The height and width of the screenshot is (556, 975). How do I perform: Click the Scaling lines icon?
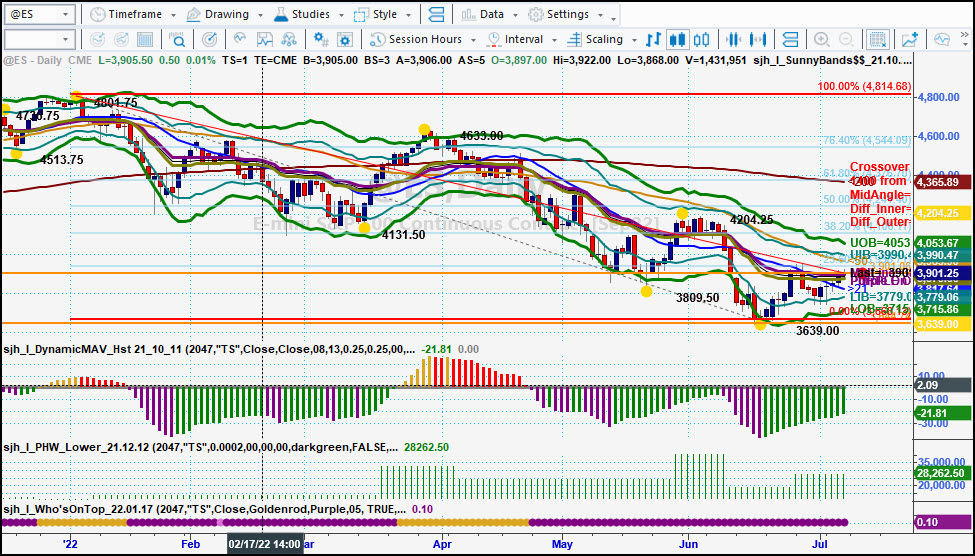575,40
